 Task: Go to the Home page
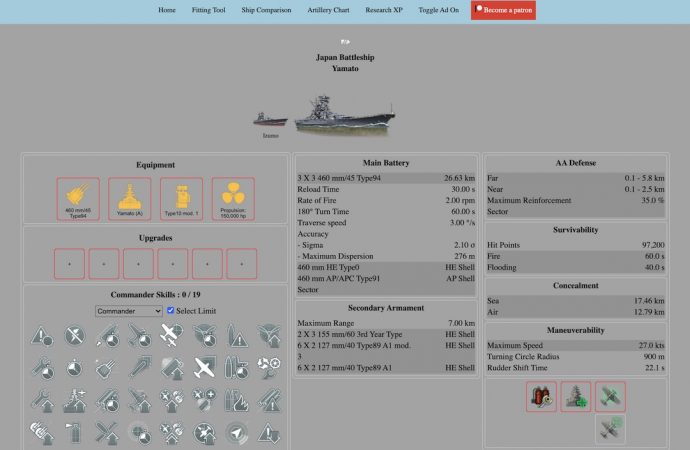[x=167, y=10]
